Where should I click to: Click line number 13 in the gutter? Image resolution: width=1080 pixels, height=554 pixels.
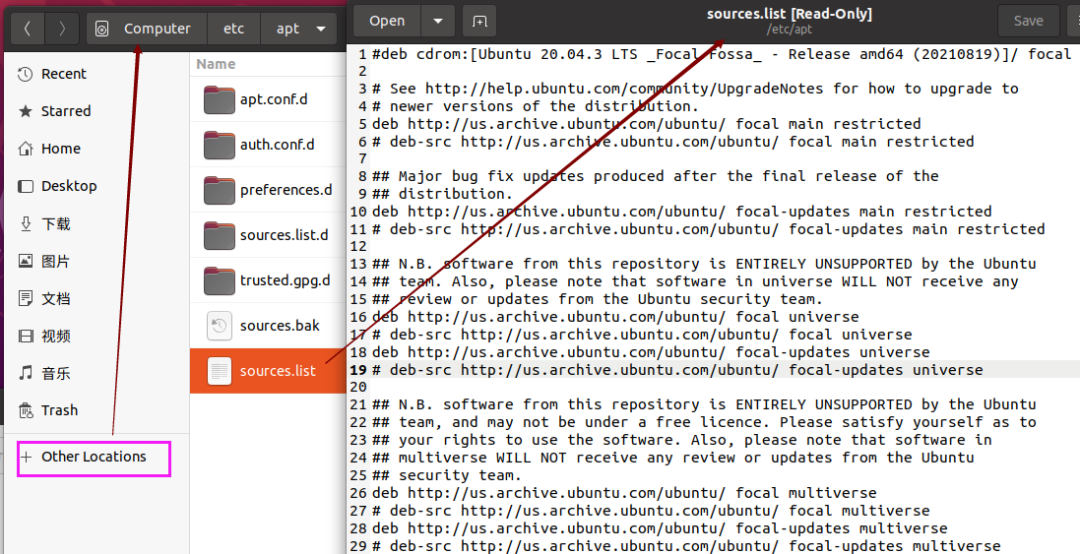tap(359, 264)
